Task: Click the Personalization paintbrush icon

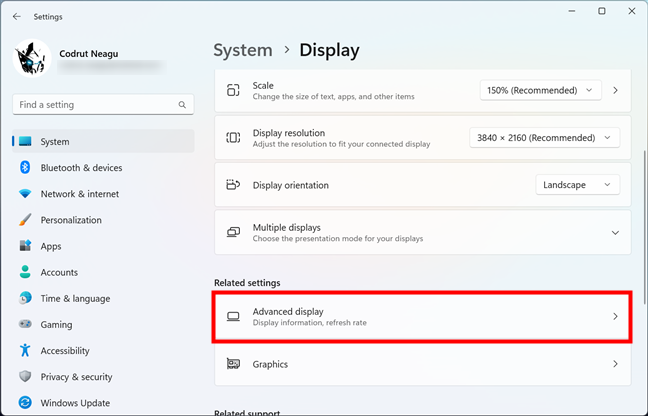Action: click(x=25, y=220)
